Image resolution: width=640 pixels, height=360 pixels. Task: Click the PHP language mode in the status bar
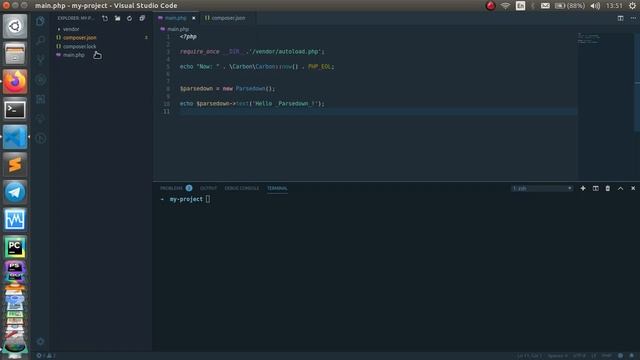click(607, 356)
